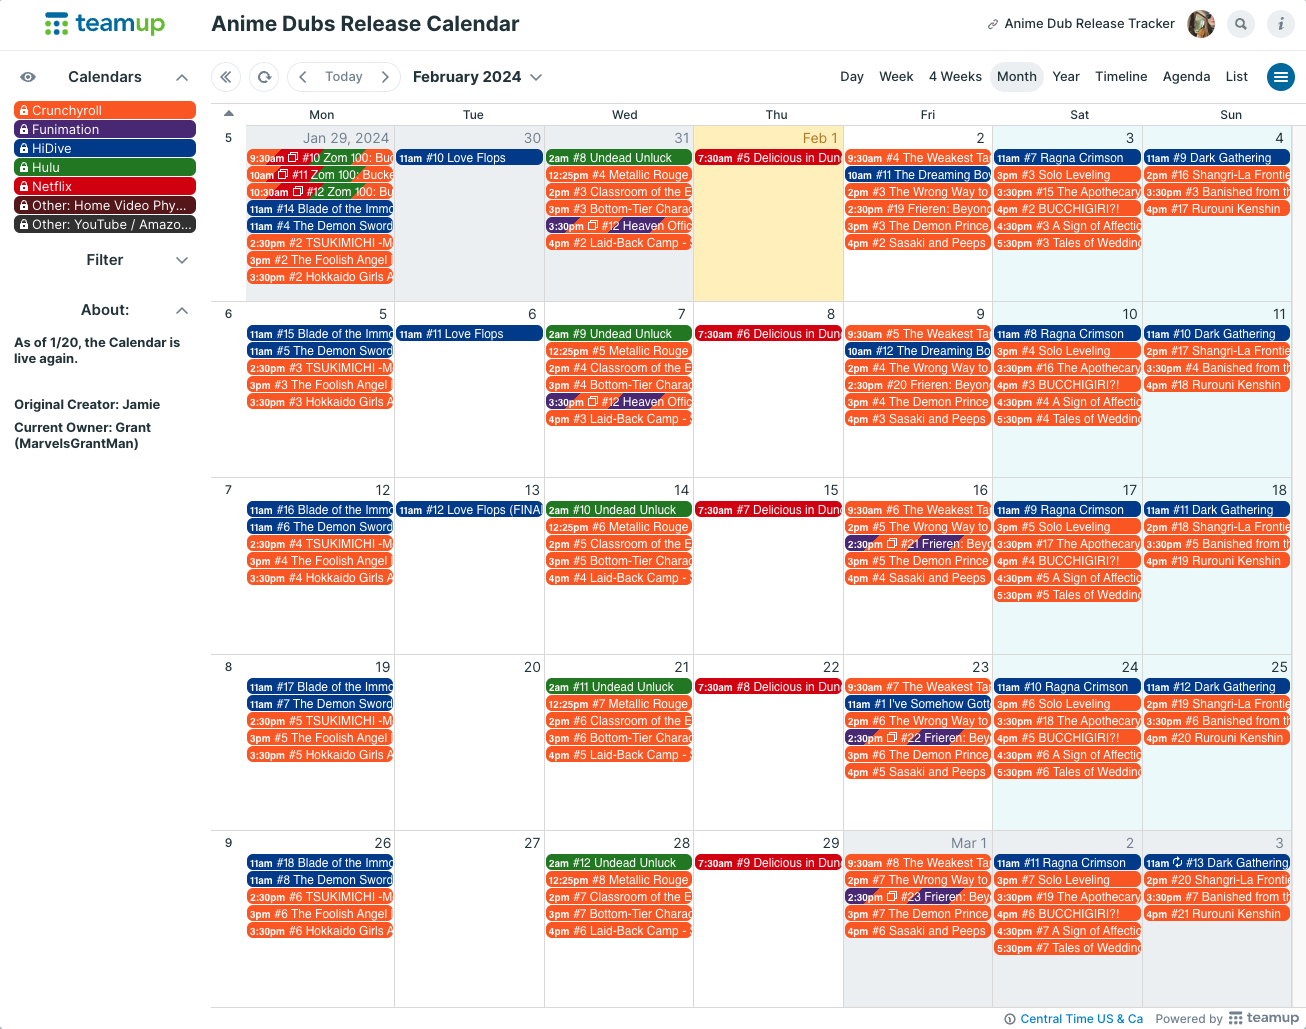Click the search magnifier icon
The image size is (1306, 1029).
[1241, 24]
